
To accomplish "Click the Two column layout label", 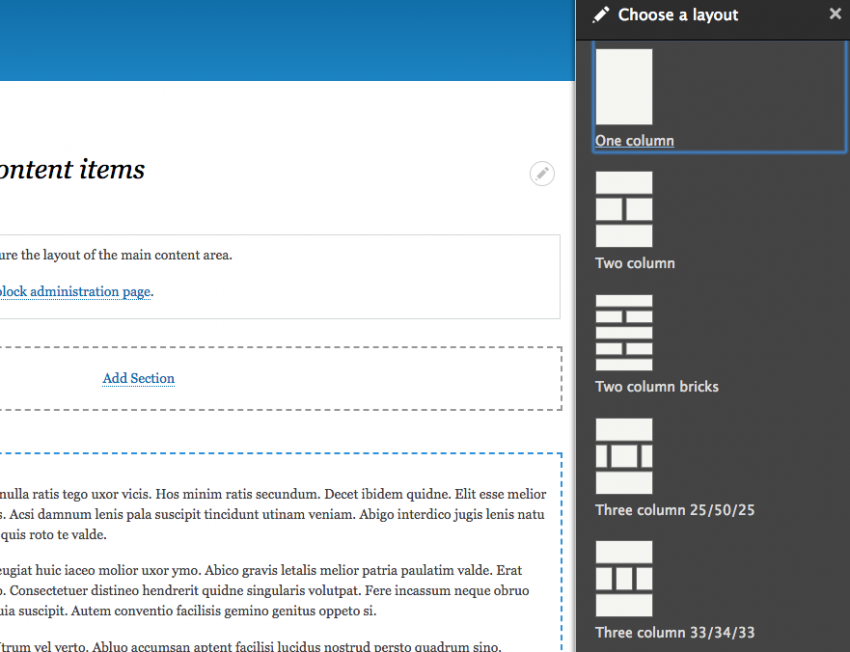I will point(634,263).
